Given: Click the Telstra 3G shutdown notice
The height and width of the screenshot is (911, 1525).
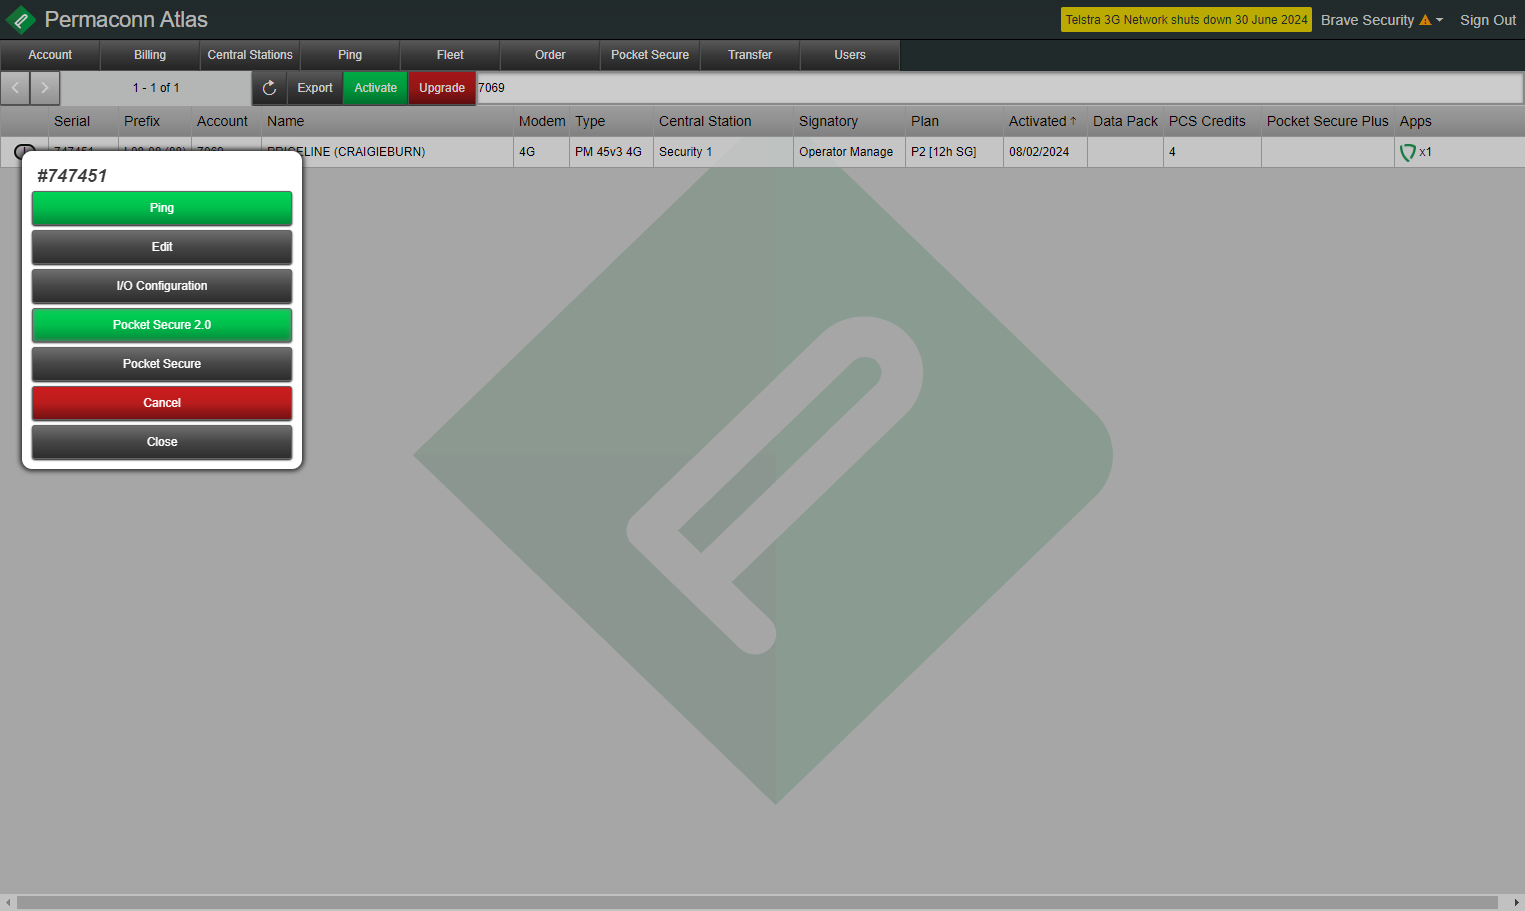Looking at the screenshot, I should coord(1186,20).
